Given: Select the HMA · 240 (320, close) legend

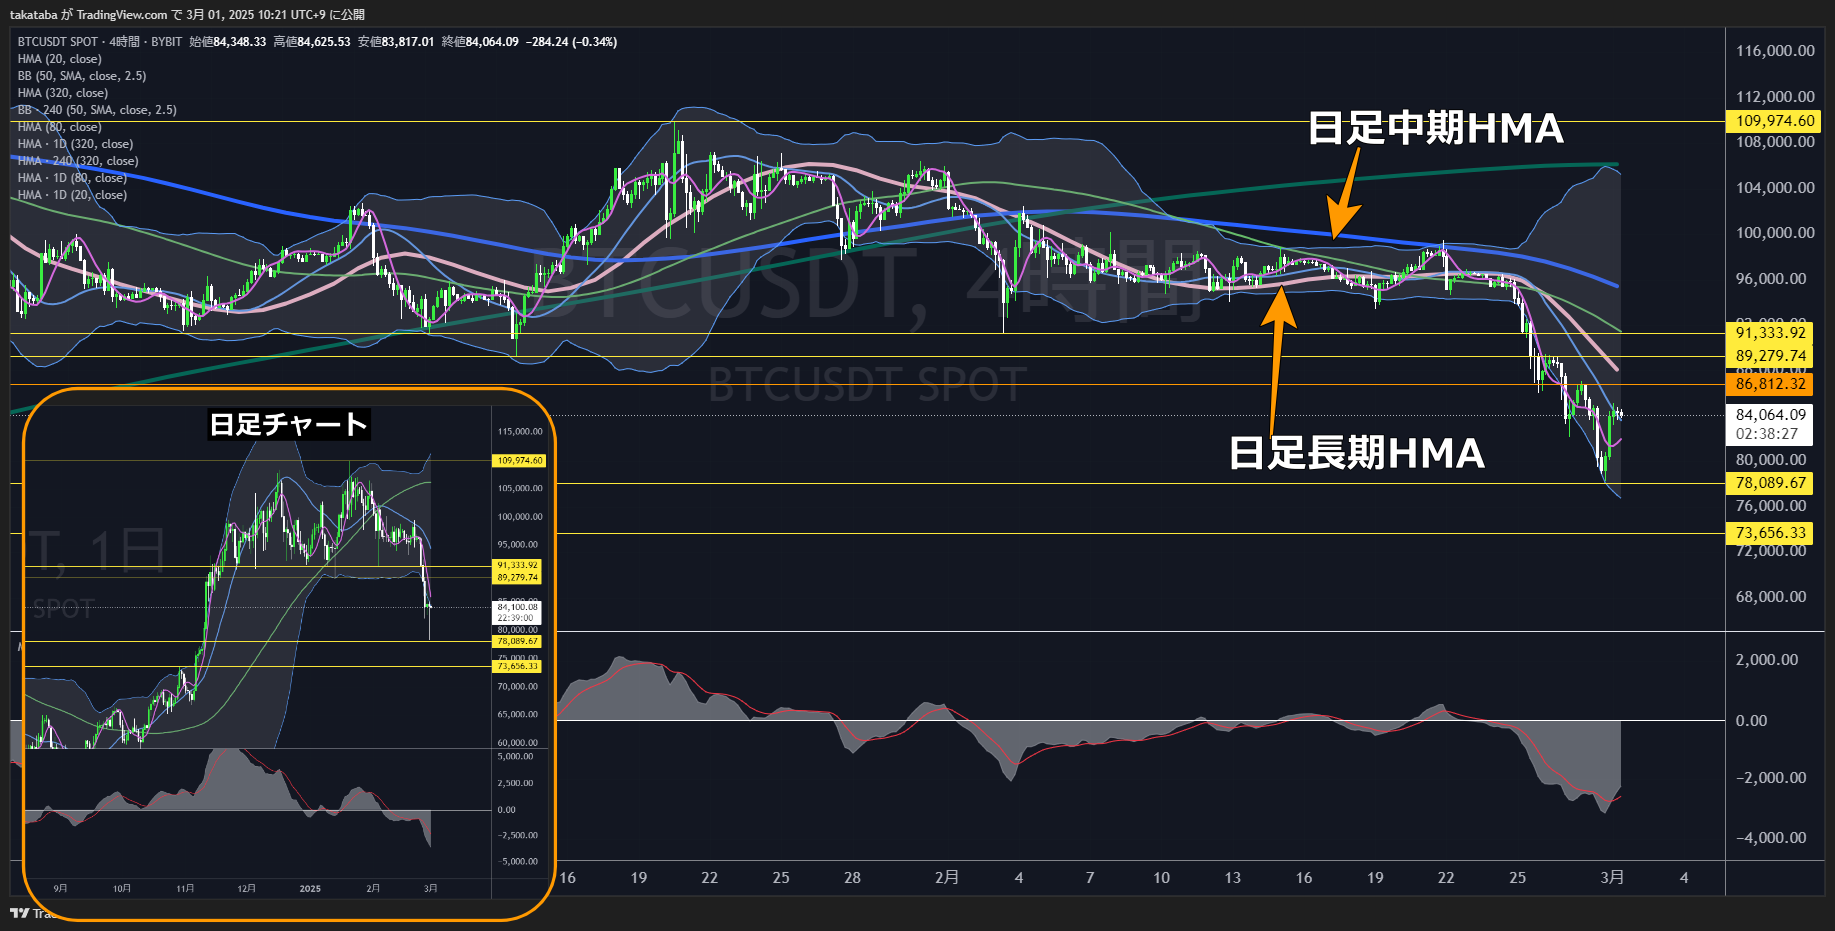Looking at the screenshot, I should (78, 161).
